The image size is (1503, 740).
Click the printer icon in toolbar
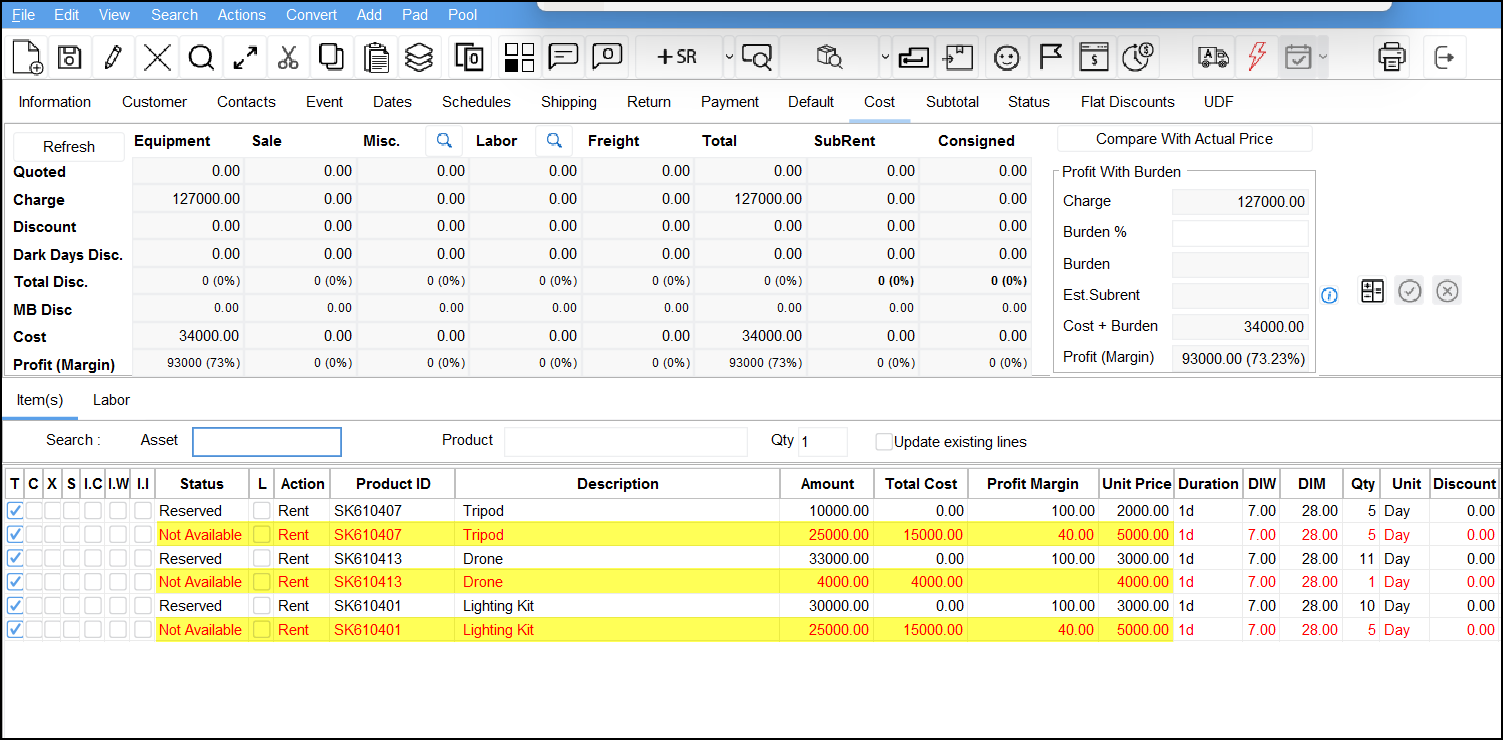(1391, 57)
